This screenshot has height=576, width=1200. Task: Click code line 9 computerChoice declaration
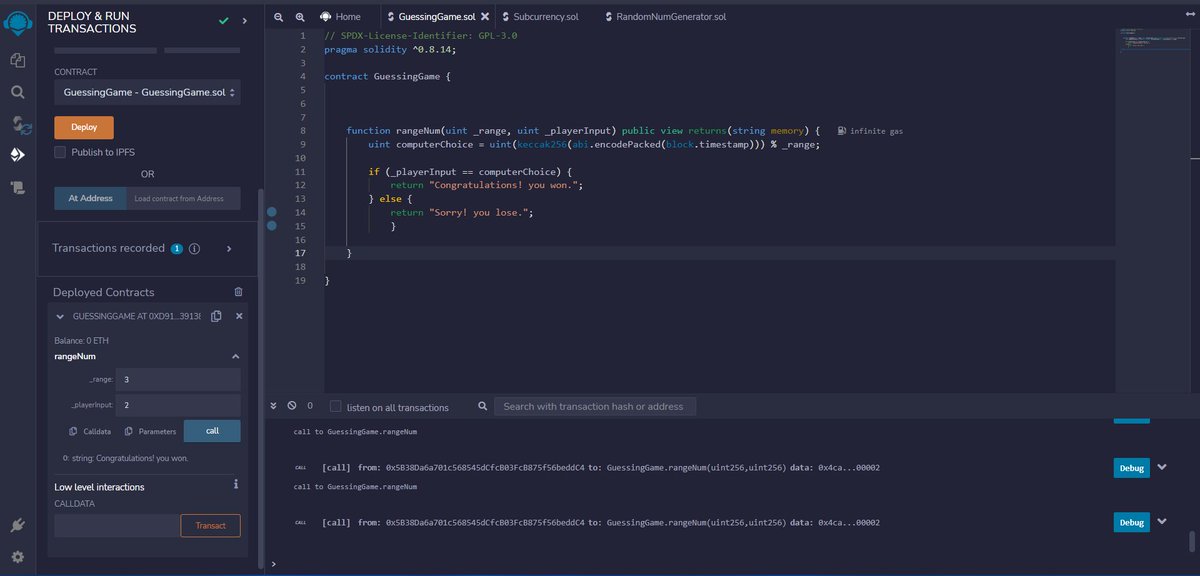[x=594, y=144]
